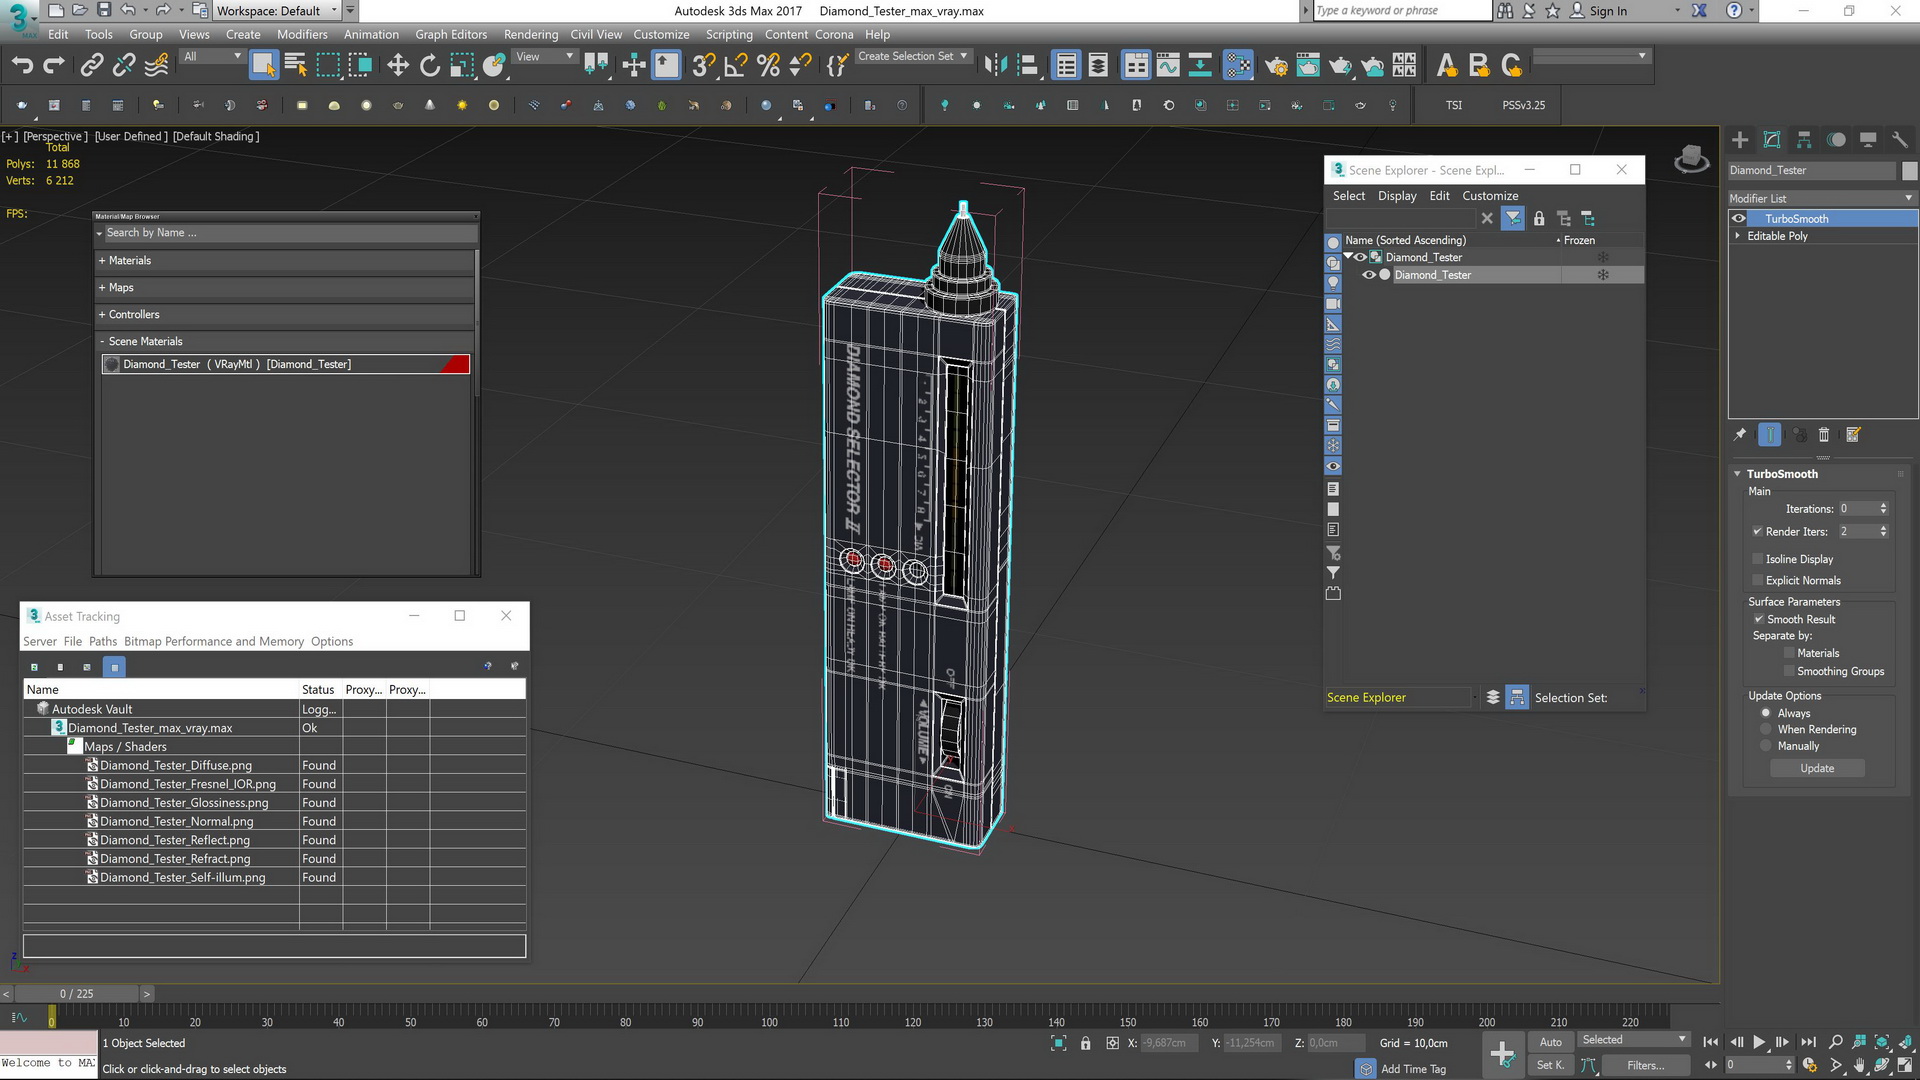Click Iterations spinner arrows
Screen dimensions: 1920x1080
(x=1883, y=508)
